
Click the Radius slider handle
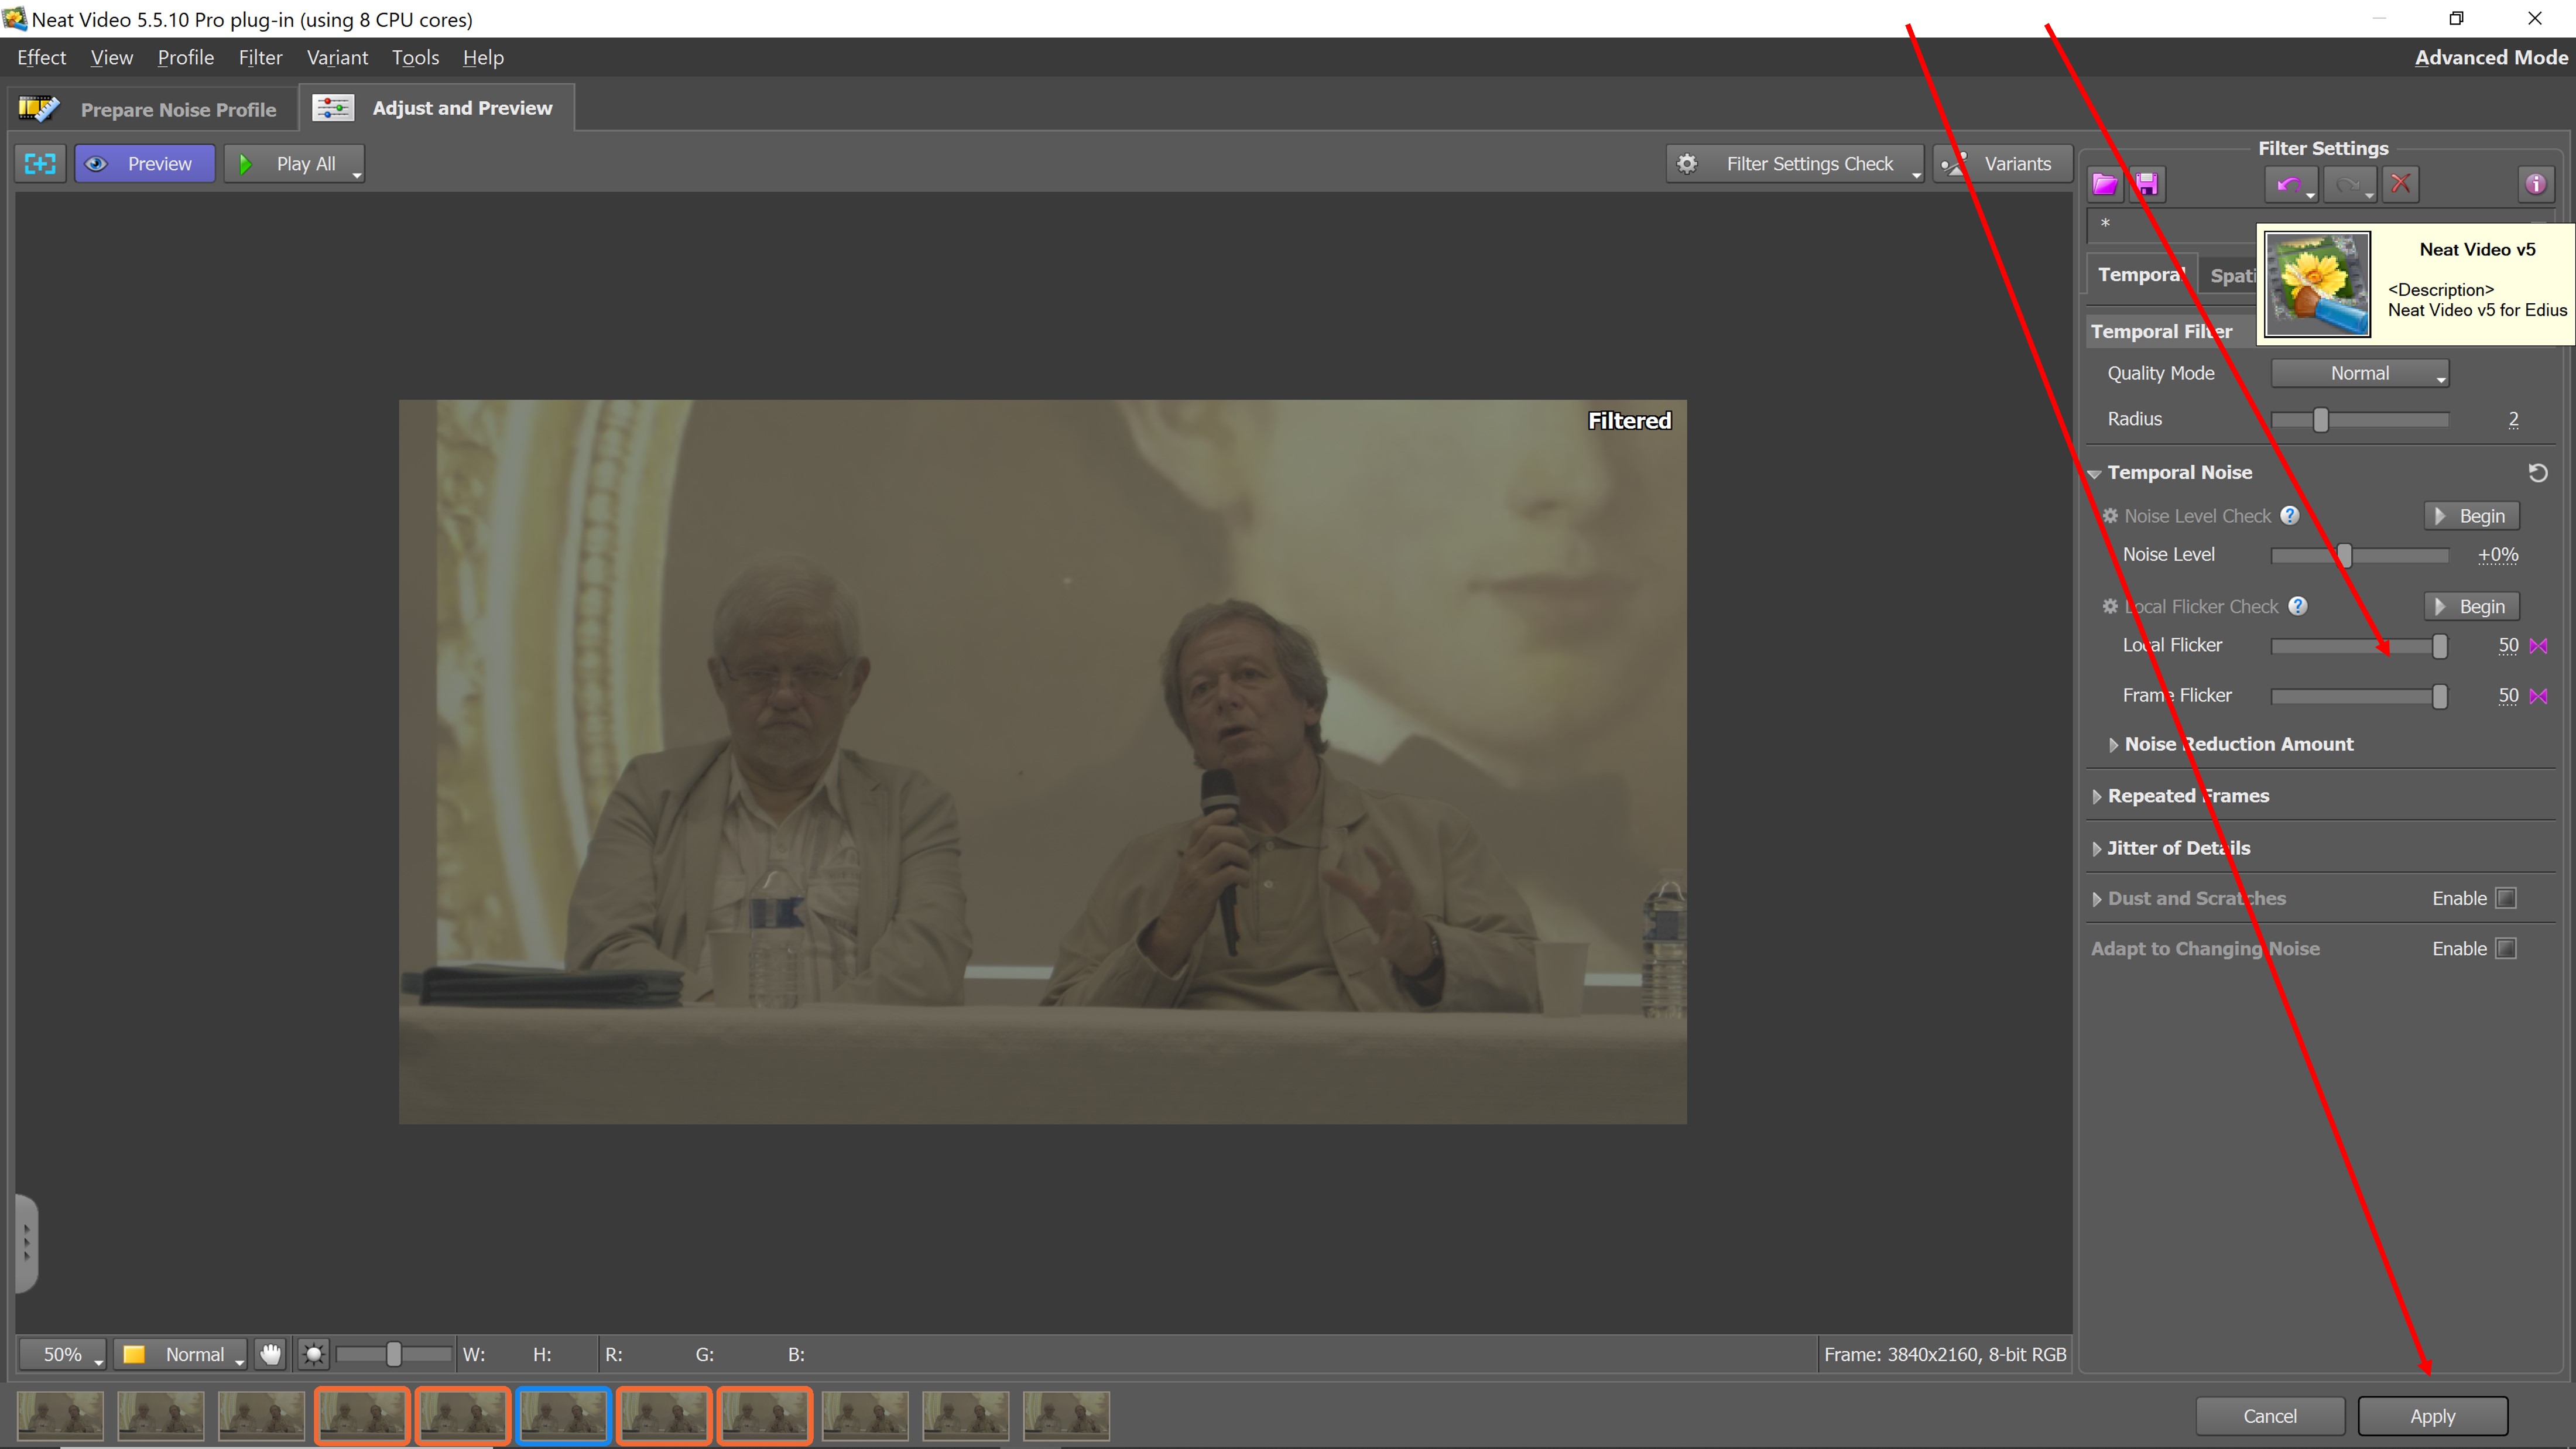point(2320,420)
